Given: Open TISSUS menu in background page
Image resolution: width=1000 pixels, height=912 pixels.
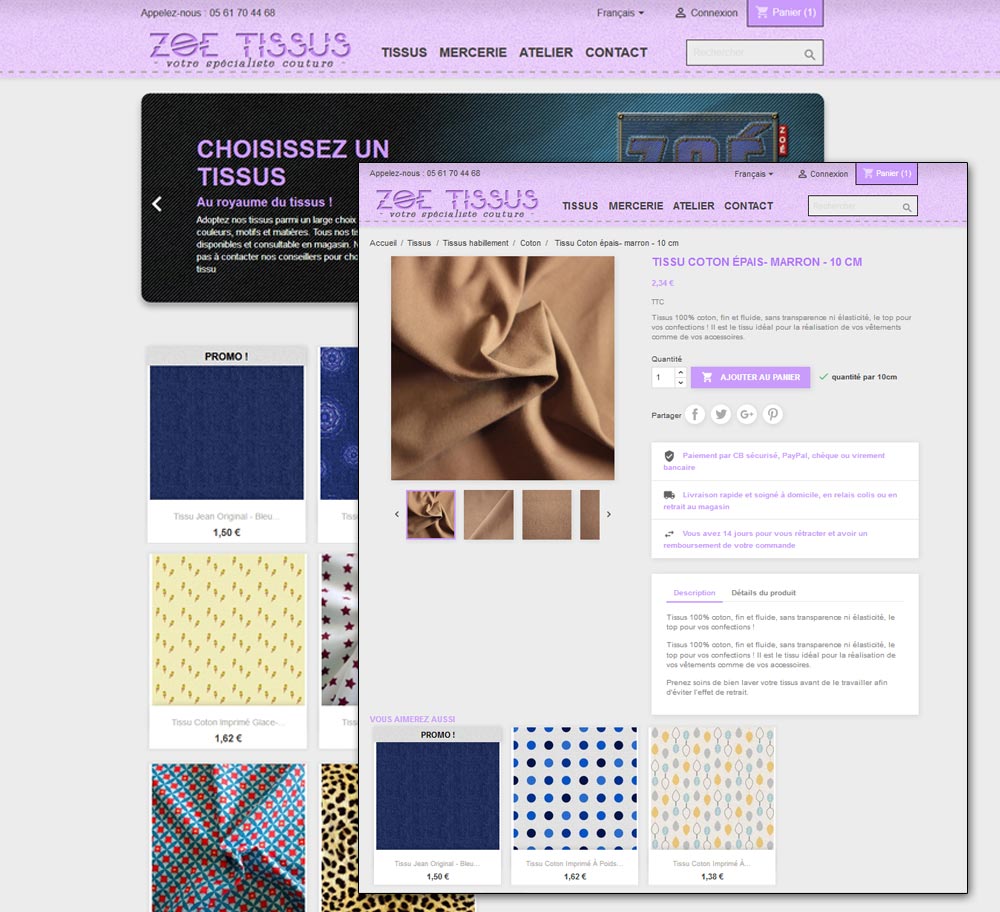Looking at the screenshot, I should click(404, 52).
